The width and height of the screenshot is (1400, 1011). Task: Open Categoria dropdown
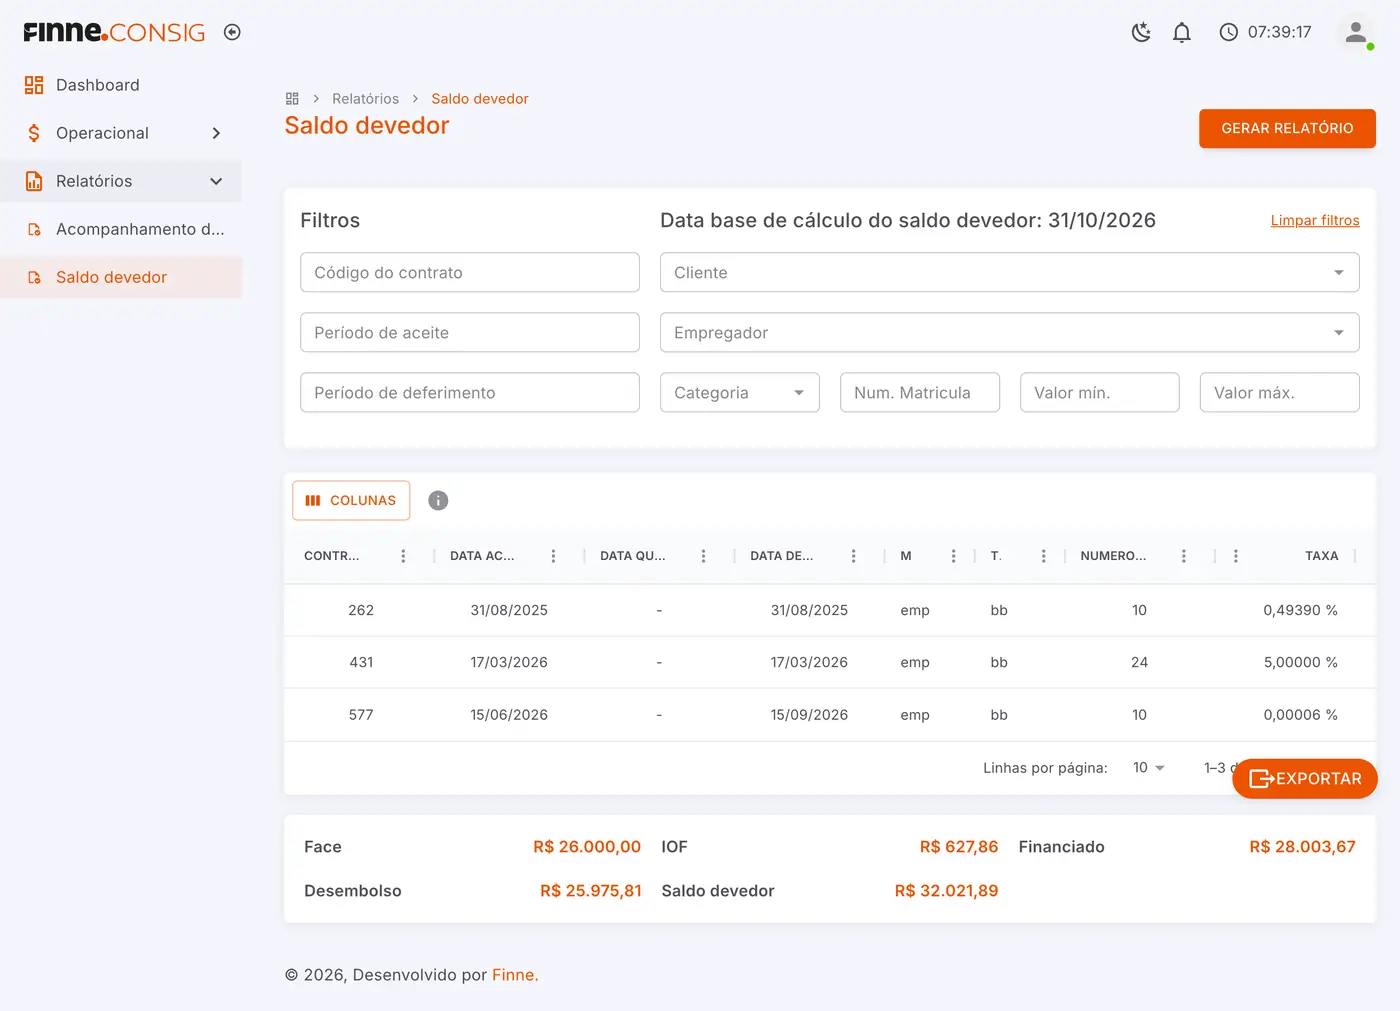pyautogui.click(x=740, y=392)
